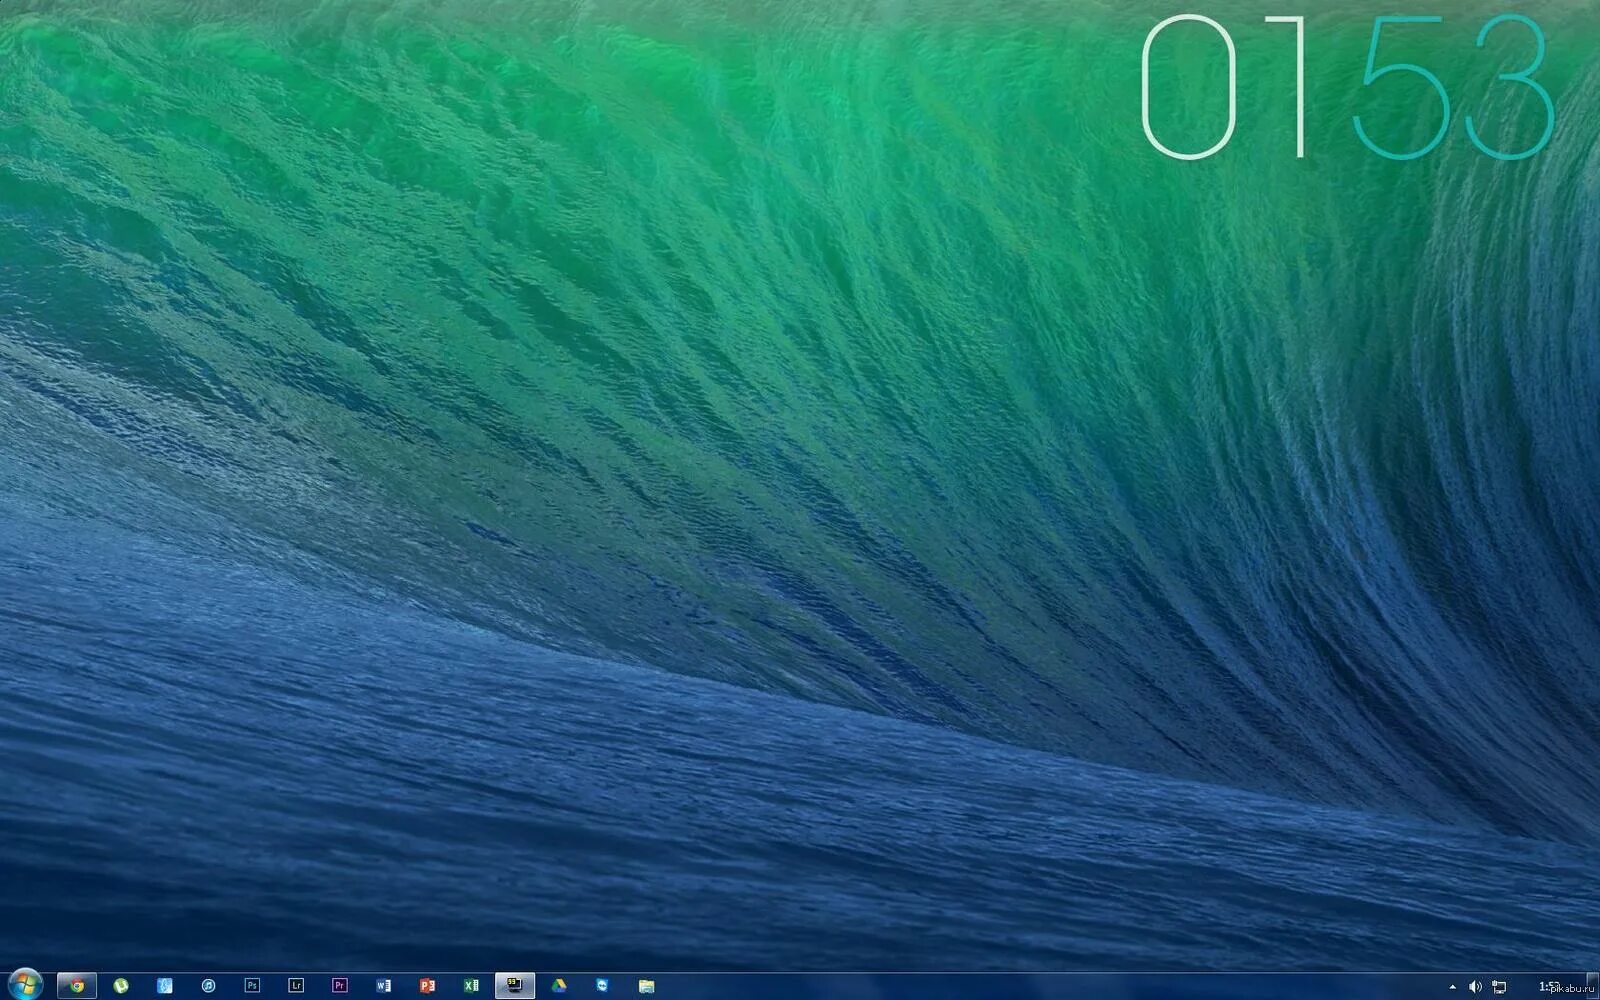Open the network connection tray icon

tap(1499, 987)
